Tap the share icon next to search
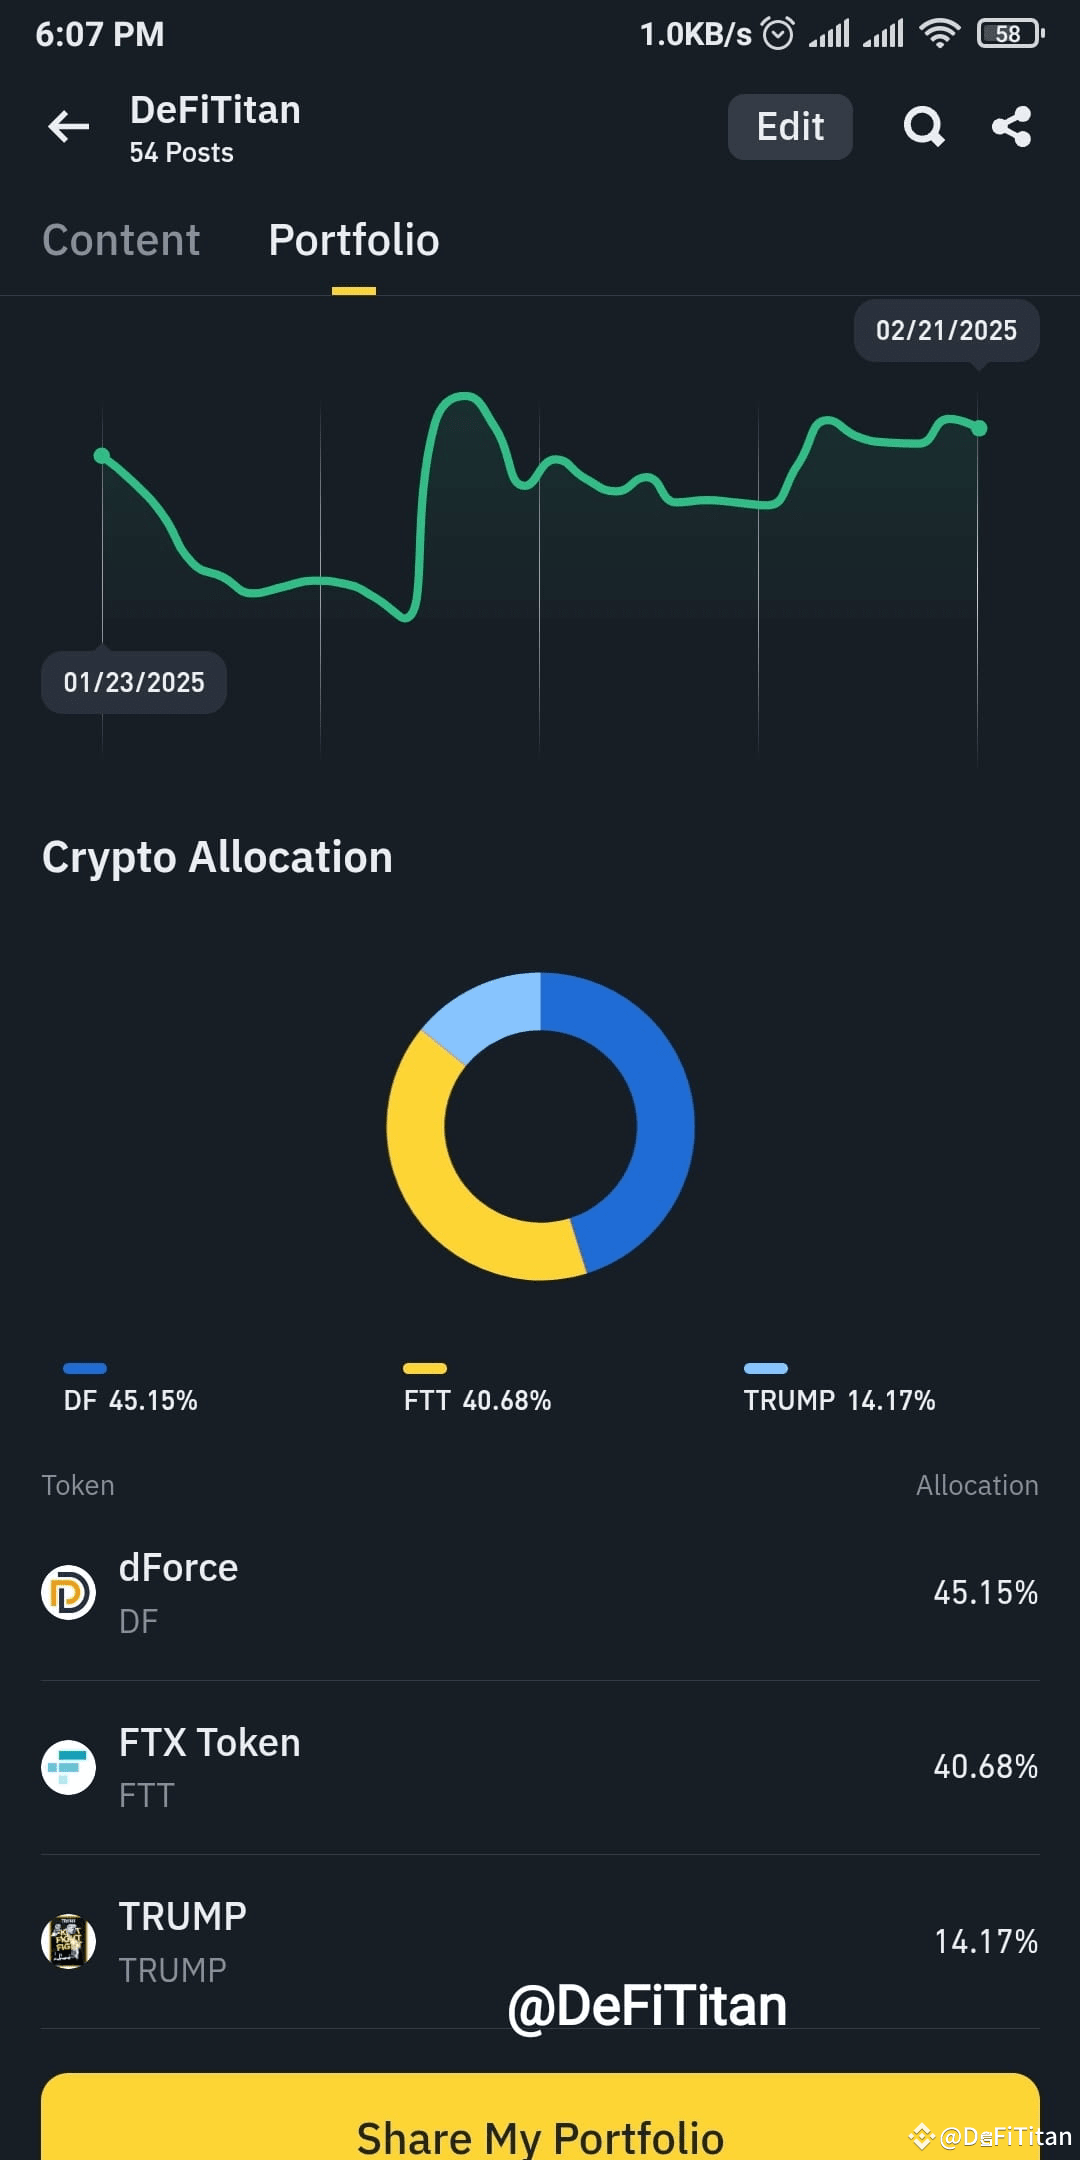The height and width of the screenshot is (2160, 1080). click(x=1011, y=126)
